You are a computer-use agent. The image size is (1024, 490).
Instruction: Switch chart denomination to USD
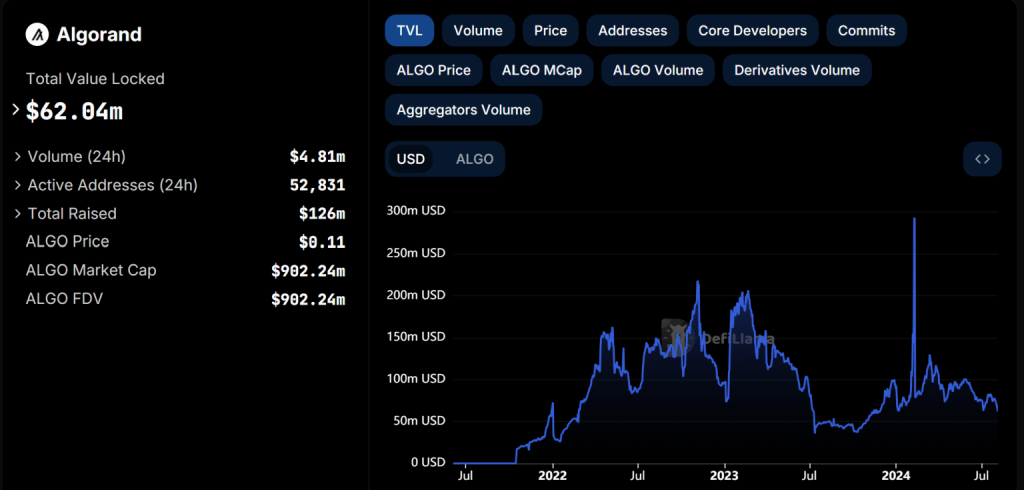(x=411, y=159)
